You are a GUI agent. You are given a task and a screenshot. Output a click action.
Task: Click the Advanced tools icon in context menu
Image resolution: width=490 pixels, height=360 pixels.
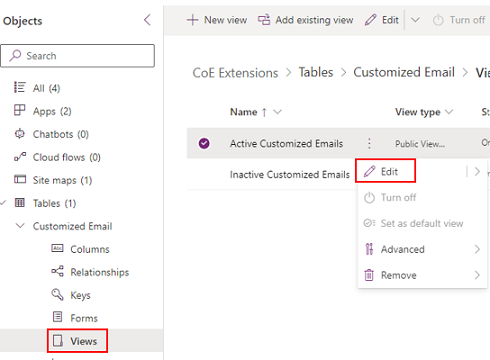(369, 249)
